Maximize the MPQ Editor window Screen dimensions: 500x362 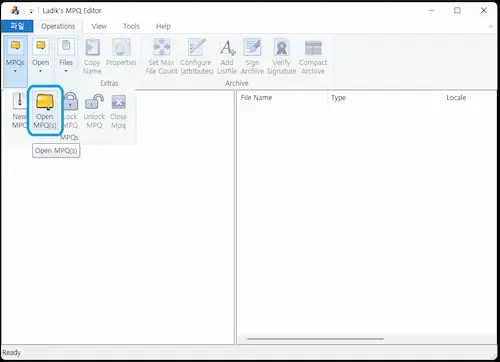(x=457, y=11)
